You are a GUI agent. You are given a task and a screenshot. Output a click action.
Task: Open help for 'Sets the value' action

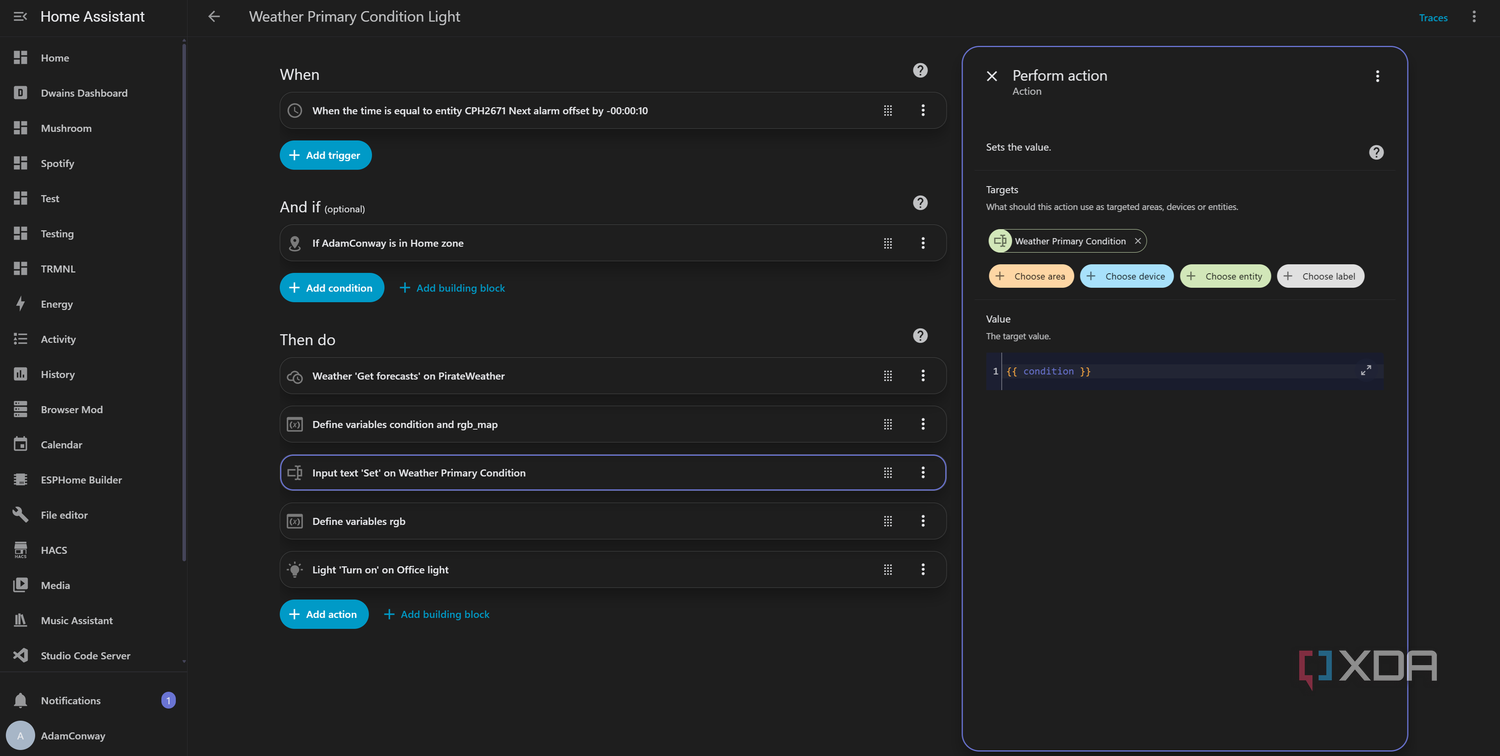(1376, 152)
